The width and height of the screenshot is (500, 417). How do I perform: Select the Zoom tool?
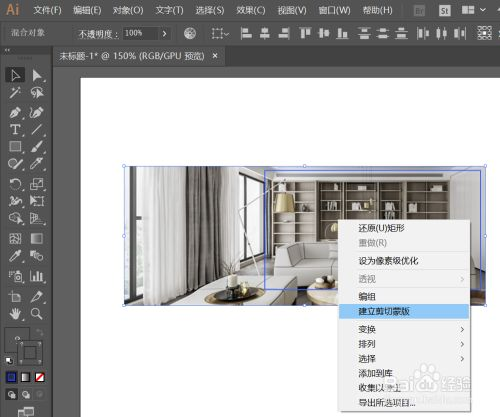pyautogui.click(x=36, y=314)
